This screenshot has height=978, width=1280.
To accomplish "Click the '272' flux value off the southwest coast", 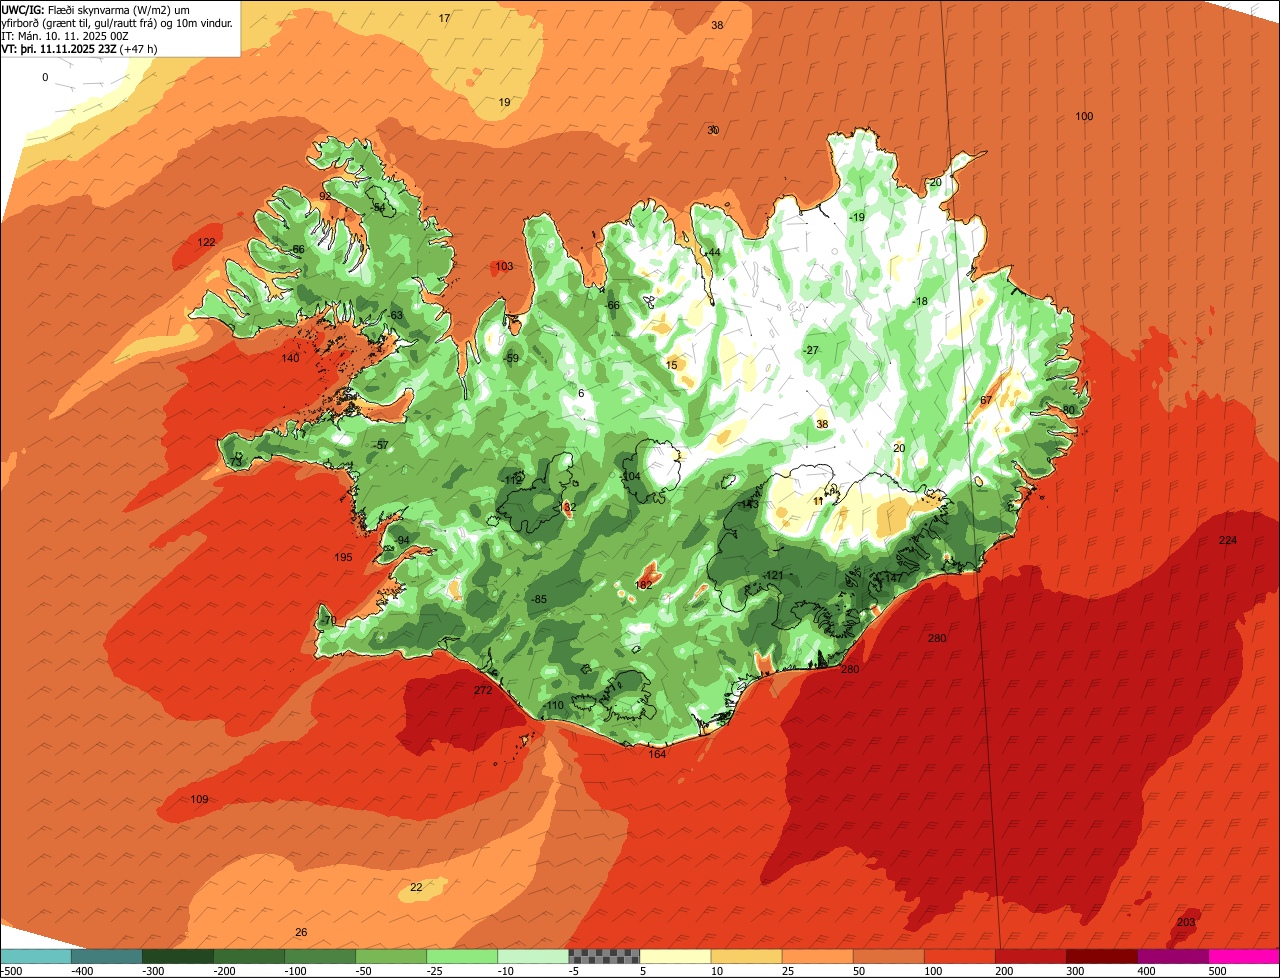I will click(x=483, y=690).
